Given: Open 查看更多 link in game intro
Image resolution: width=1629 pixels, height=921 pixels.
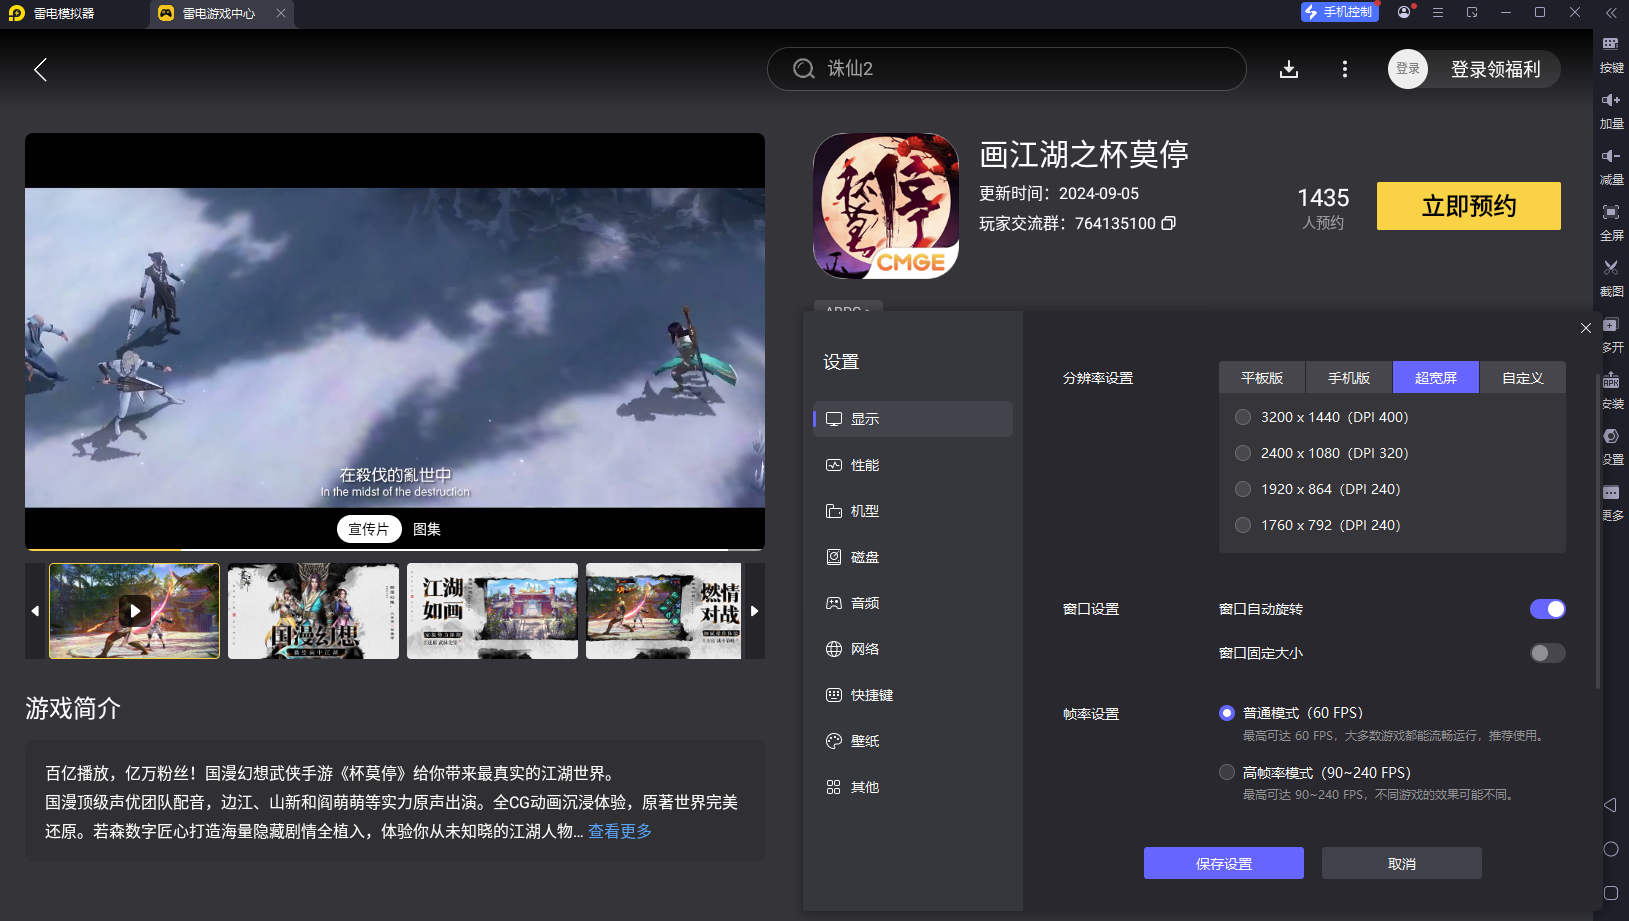Looking at the screenshot, I should click(x=620, y=831).
